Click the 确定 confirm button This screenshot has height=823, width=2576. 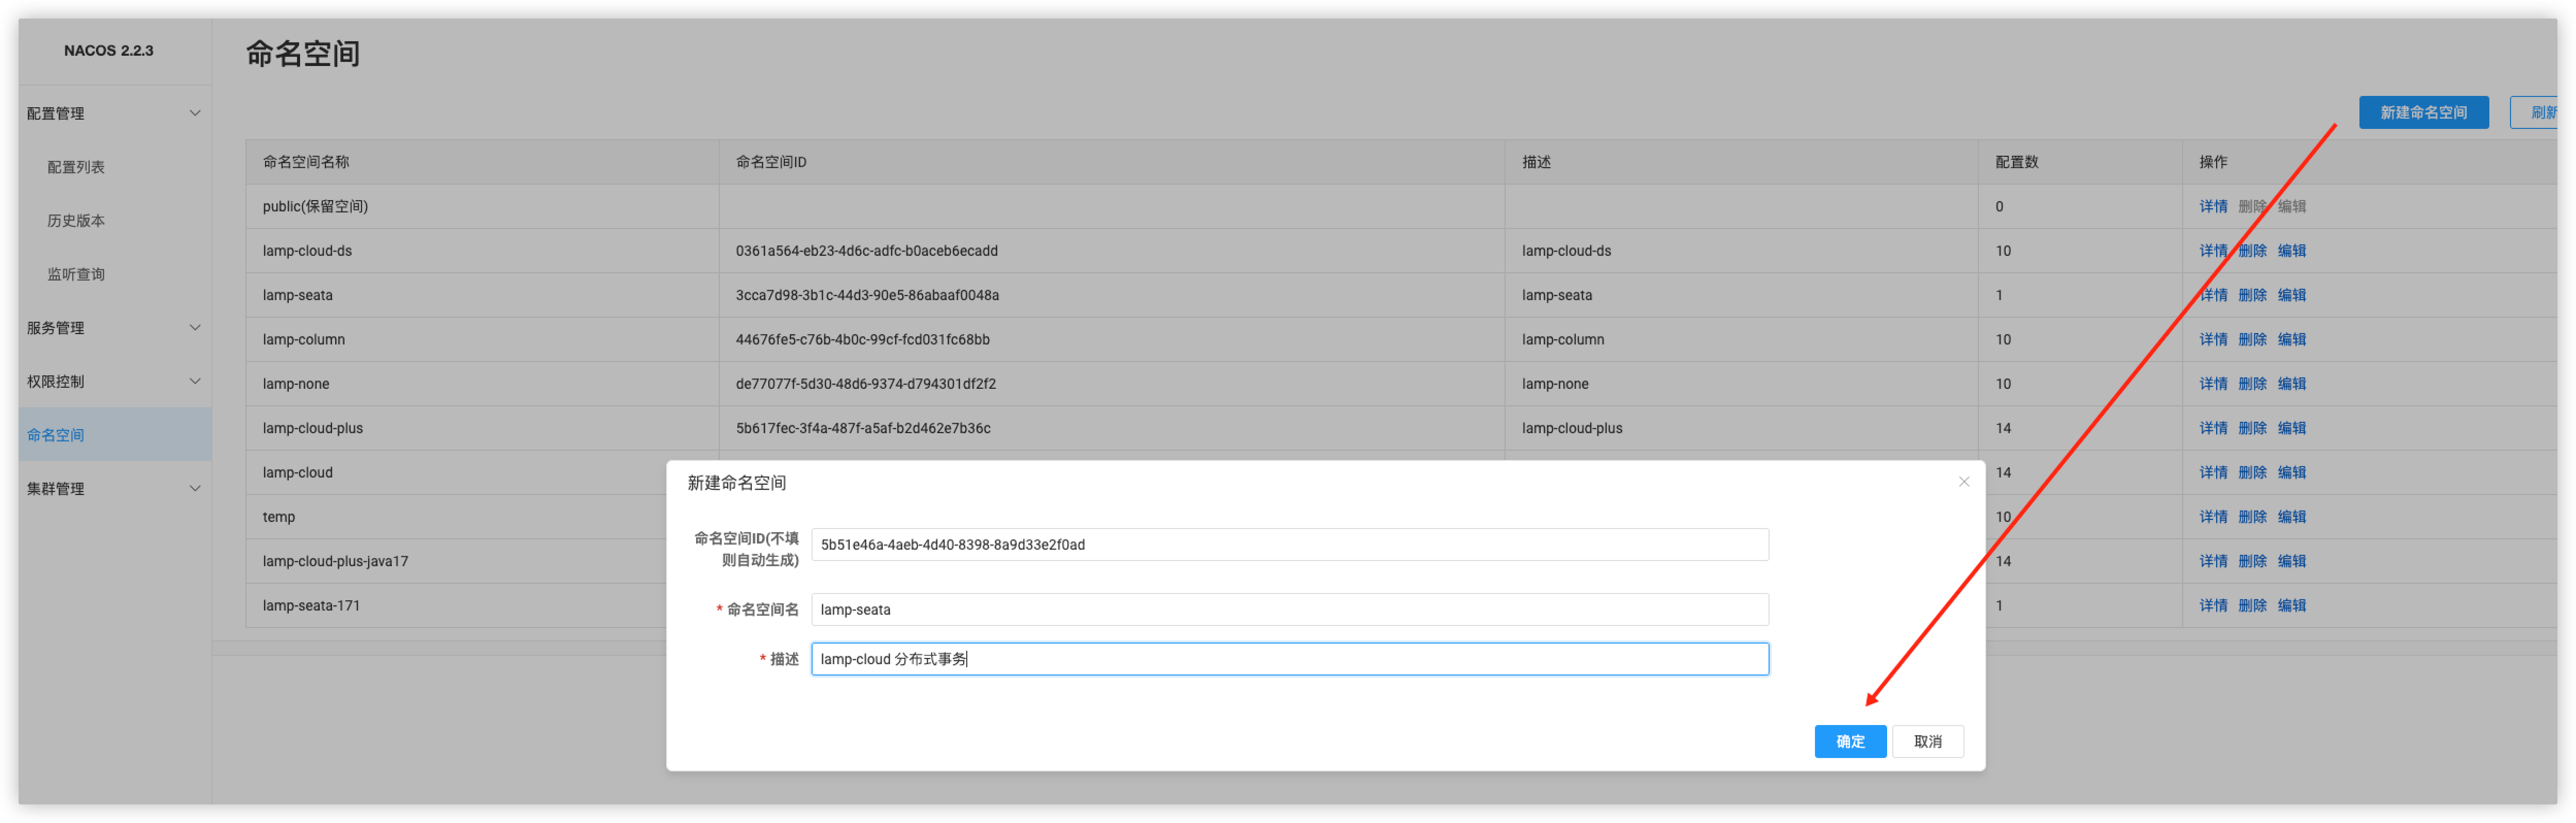(x=1849, y=741)
